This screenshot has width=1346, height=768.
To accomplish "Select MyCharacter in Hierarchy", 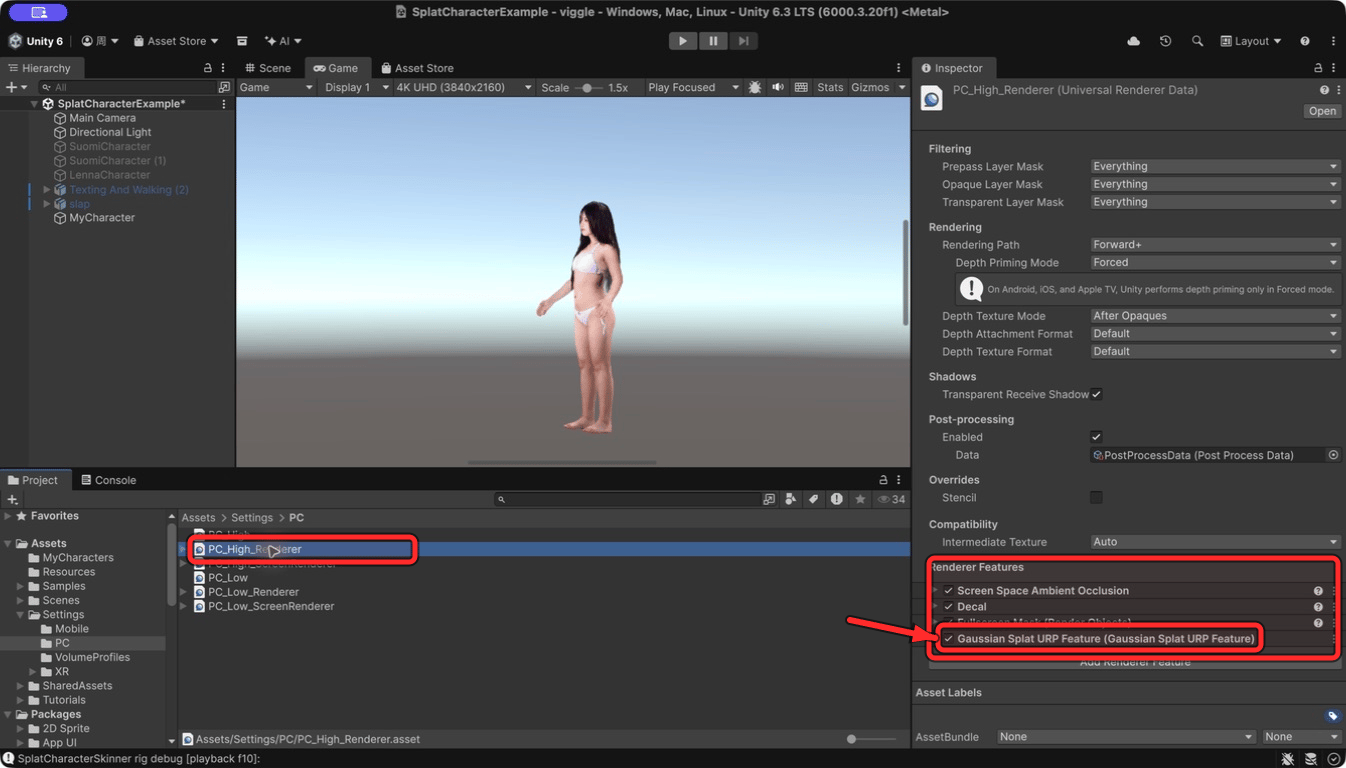I will [102, 218].
